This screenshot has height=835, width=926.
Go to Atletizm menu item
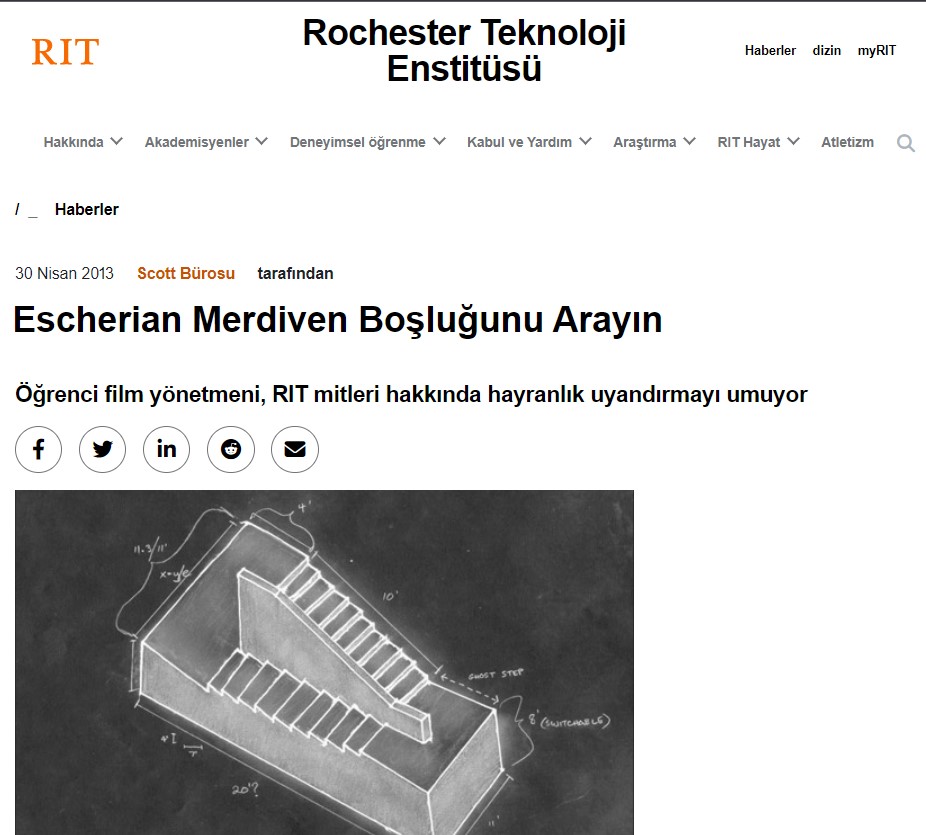847,142
